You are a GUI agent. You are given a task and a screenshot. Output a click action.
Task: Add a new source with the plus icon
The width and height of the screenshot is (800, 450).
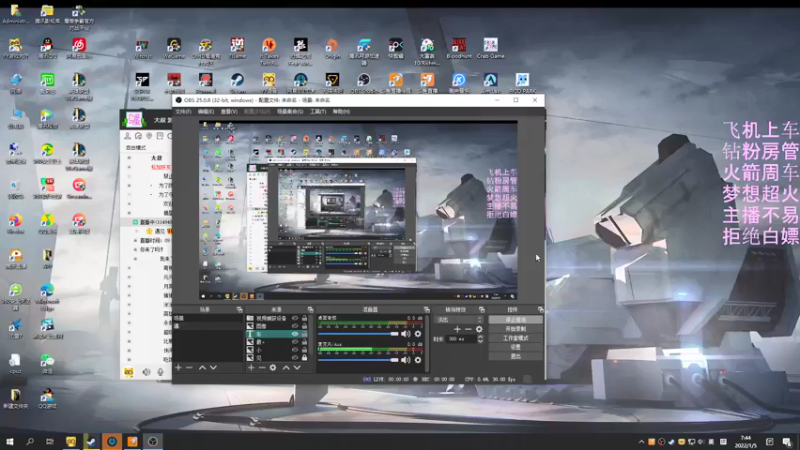click(251, 367)
